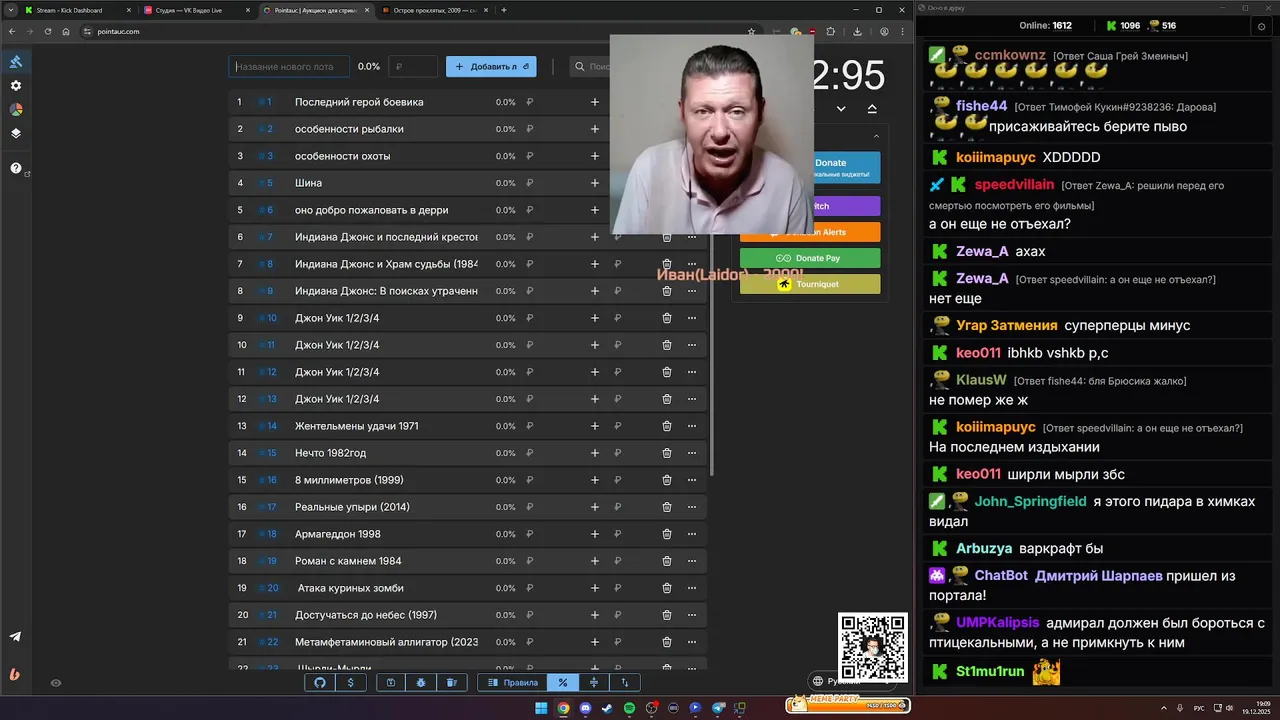Image resolution: width=1280 pixels, height=720 pixels.
Task: Delete the Реальные упыри (2014) lot
Action: [x=667, y=507]
